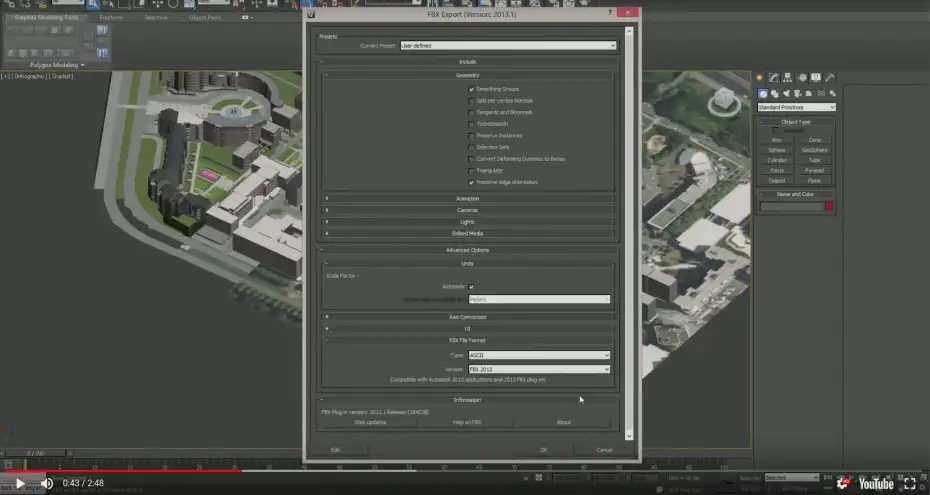Click the red object color swatch

point(829,206)
